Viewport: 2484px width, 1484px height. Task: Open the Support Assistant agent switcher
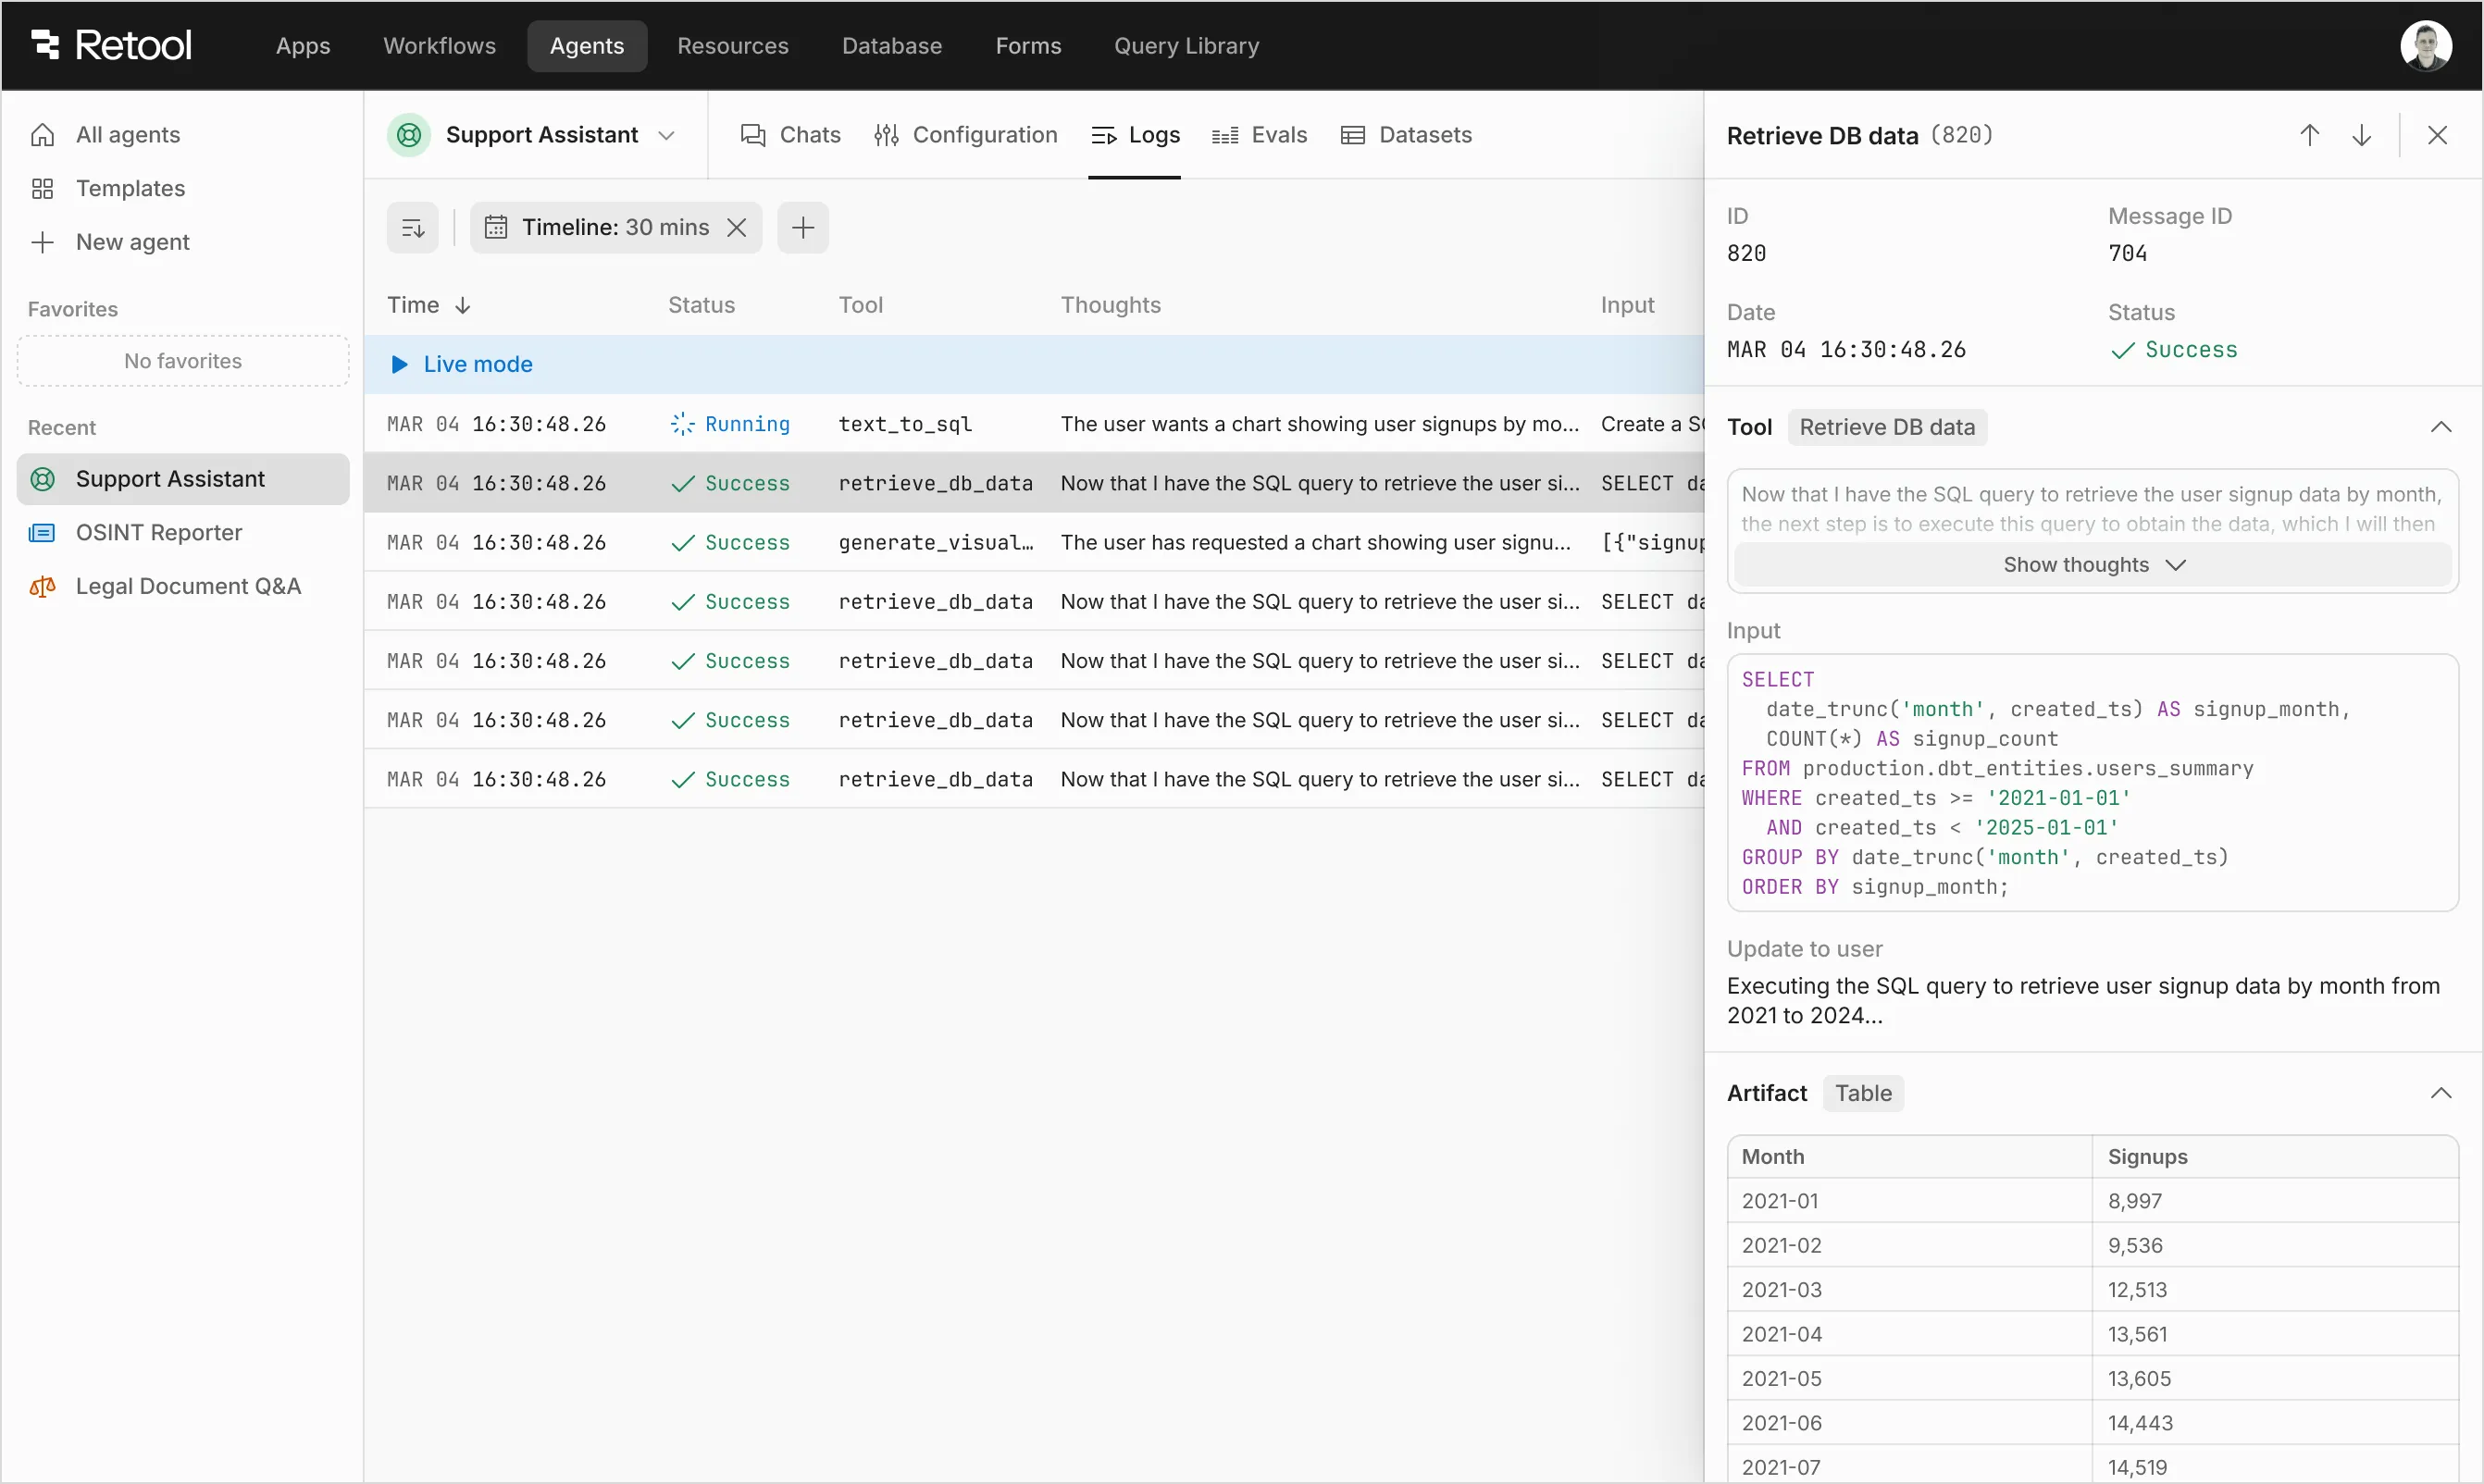pyautogui.click(x=668, y=135)
